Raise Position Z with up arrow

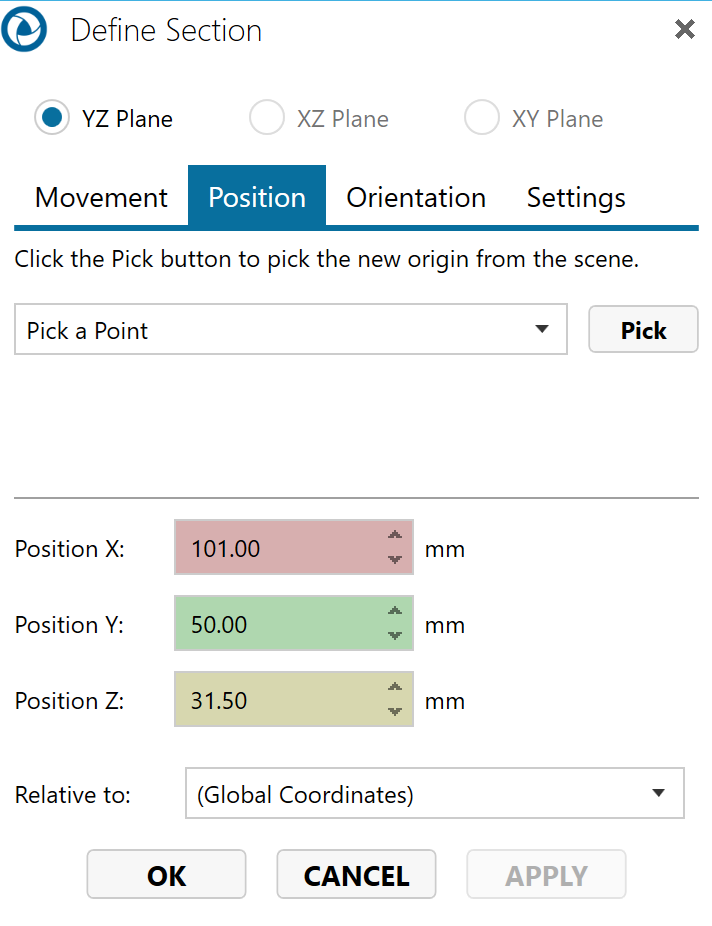click(x=395, y=688)
